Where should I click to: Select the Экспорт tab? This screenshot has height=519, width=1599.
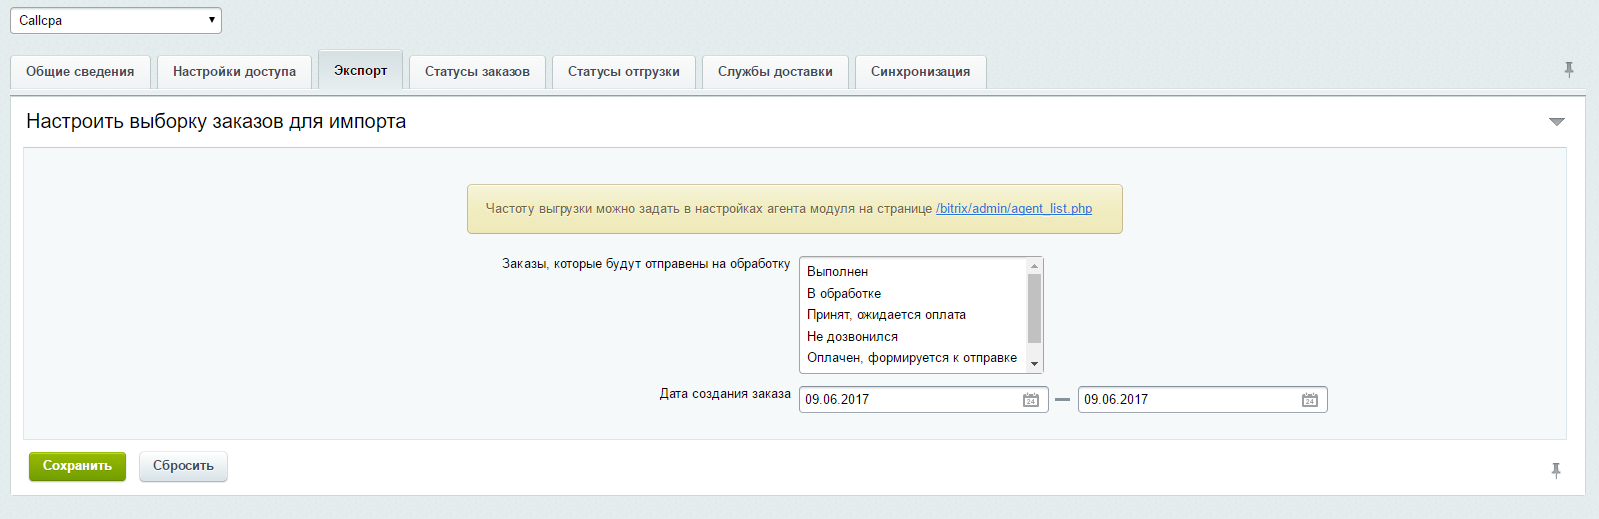(360, 71)
